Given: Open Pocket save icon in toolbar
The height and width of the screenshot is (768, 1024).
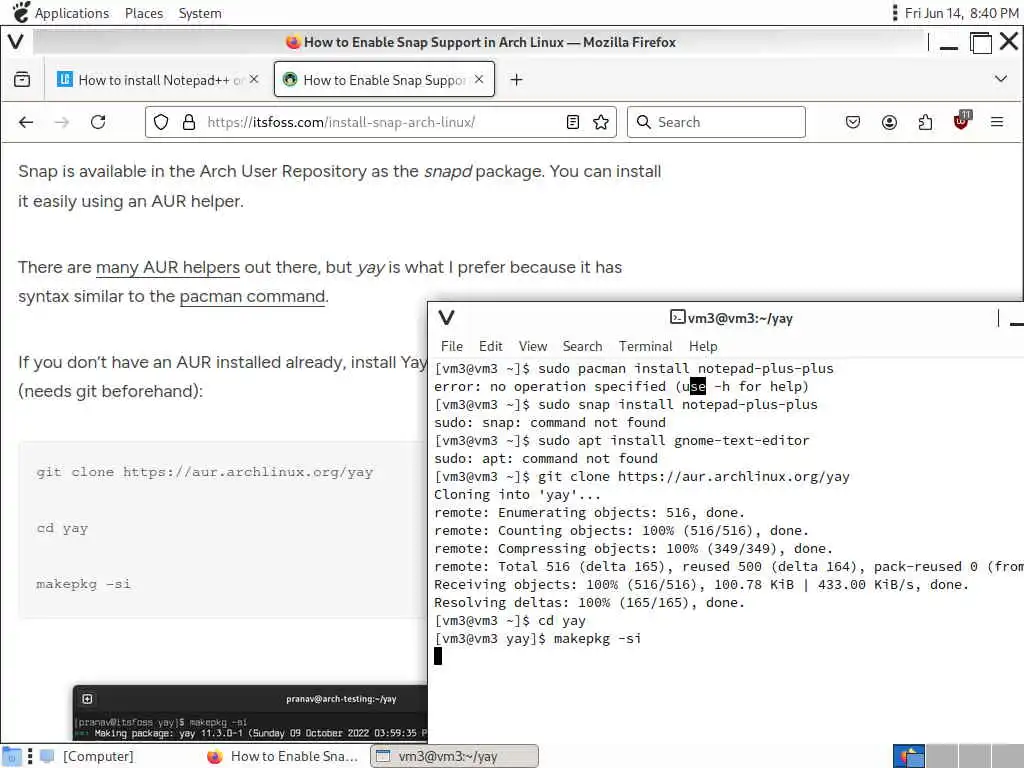Looking at the screenshot, I should (853, 122).
